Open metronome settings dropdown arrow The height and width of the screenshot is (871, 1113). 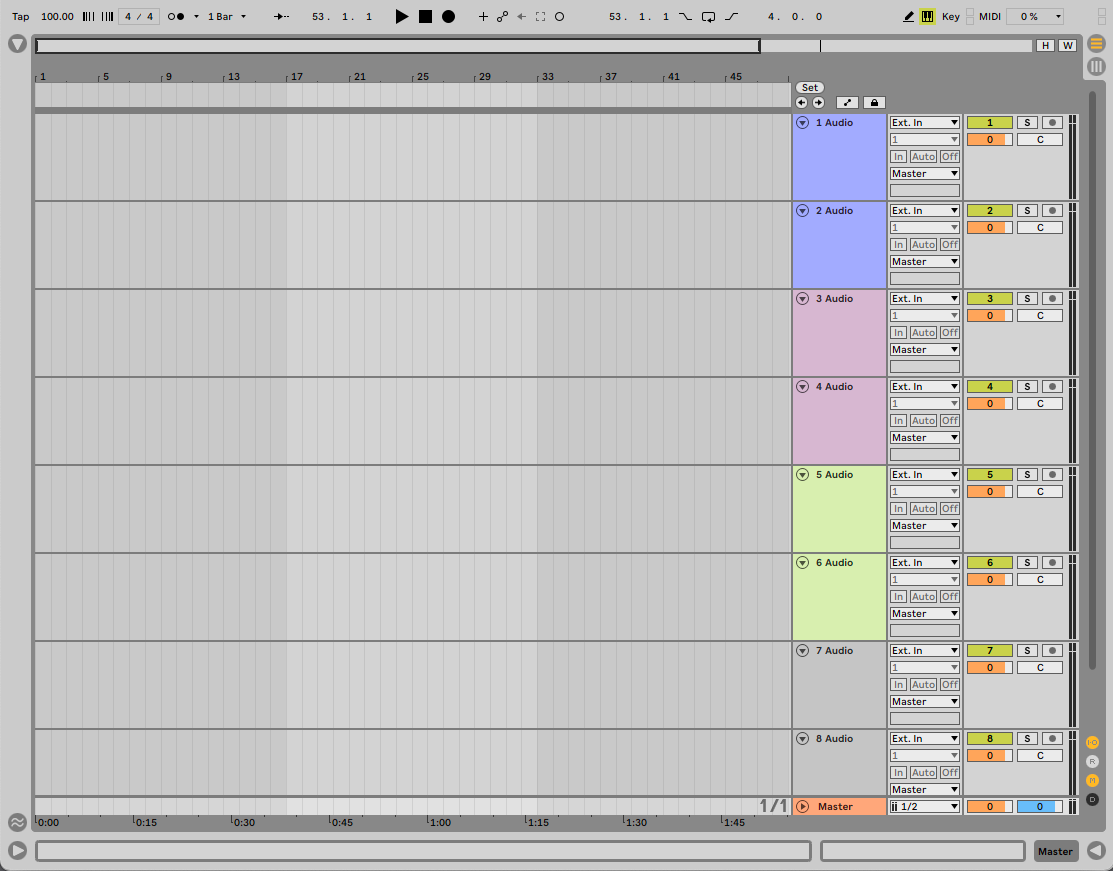pyautogui.click(x=196, y=16)
